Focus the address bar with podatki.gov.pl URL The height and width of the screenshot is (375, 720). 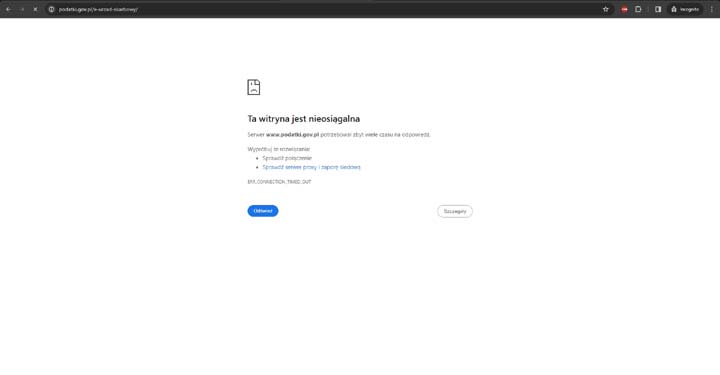click(x=321, y=9)
